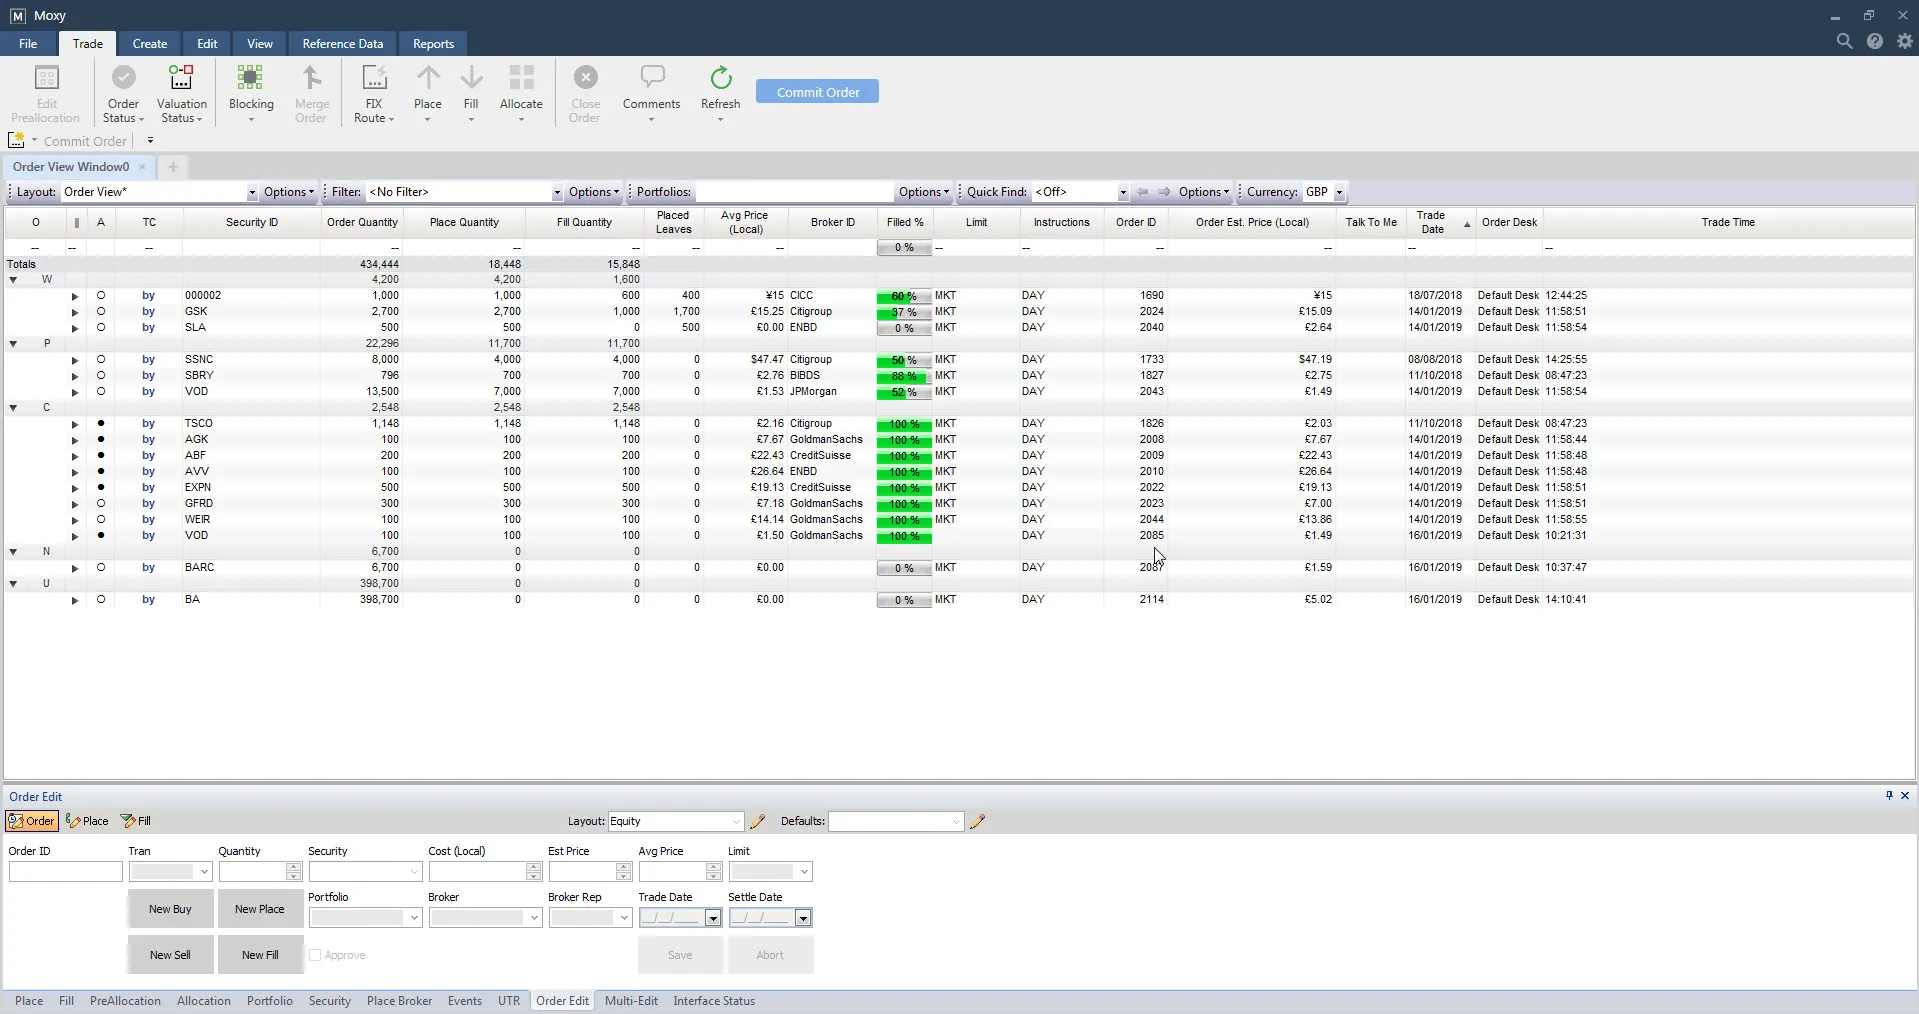Image resolution: width=1919 pixels, height=1014 pixels.
Task: Click the Order ID input field
Action: pyautogui.click(x=65, y=872)
